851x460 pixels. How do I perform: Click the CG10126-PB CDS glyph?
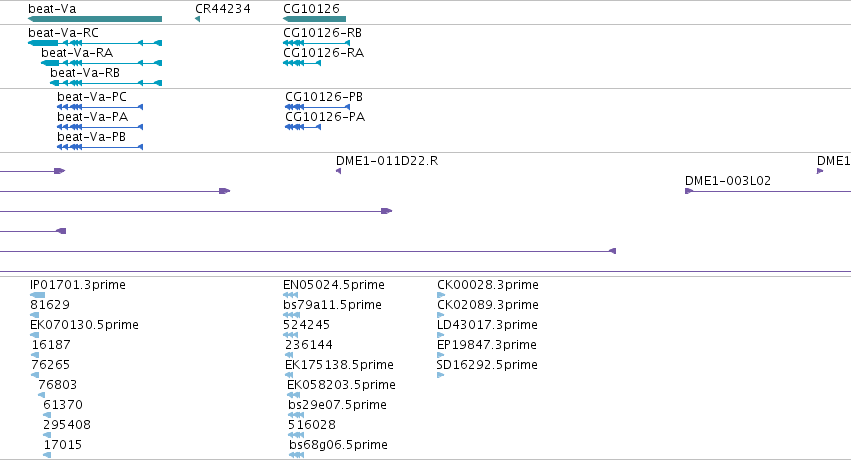(x=317, y=107)
